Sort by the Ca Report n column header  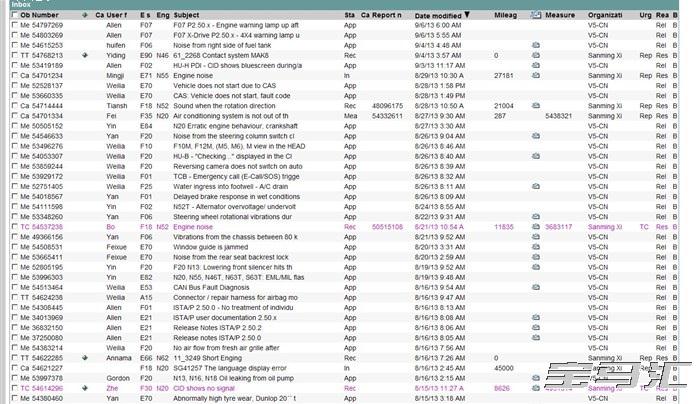point(381,15)
